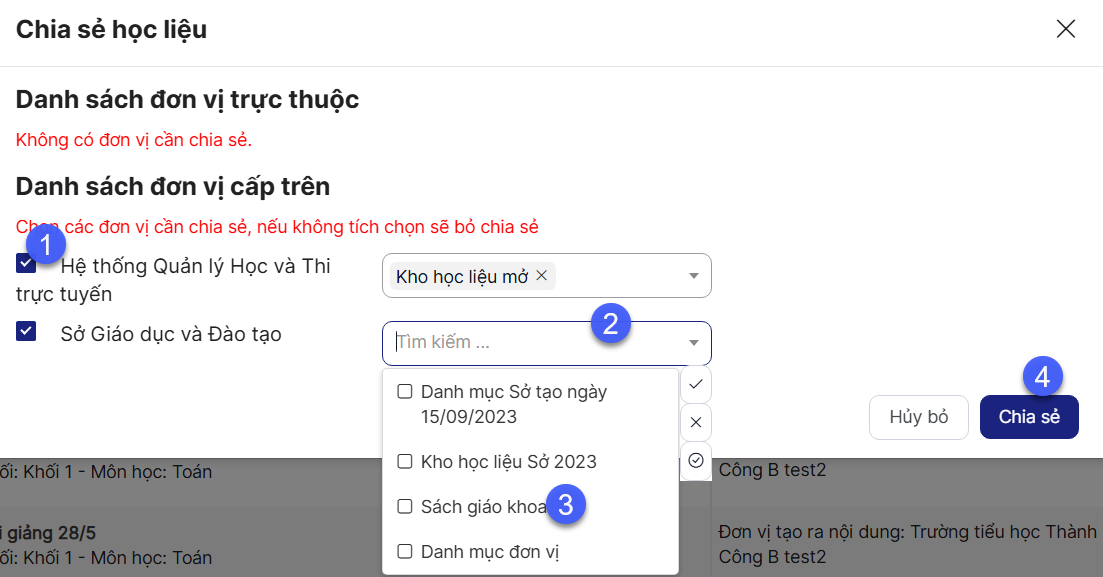Uncheck 'Sở Giáo dục và Đào tạo' checkbox
The width and height of the screenshot is (1103, 577).
[x=26, y=331]
